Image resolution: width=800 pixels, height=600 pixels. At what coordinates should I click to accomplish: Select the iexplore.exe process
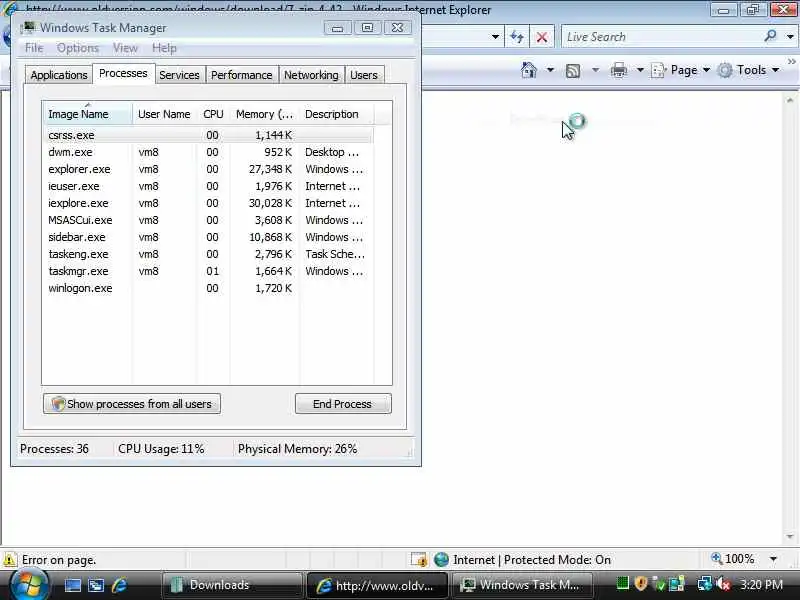[x=208, y=203]
